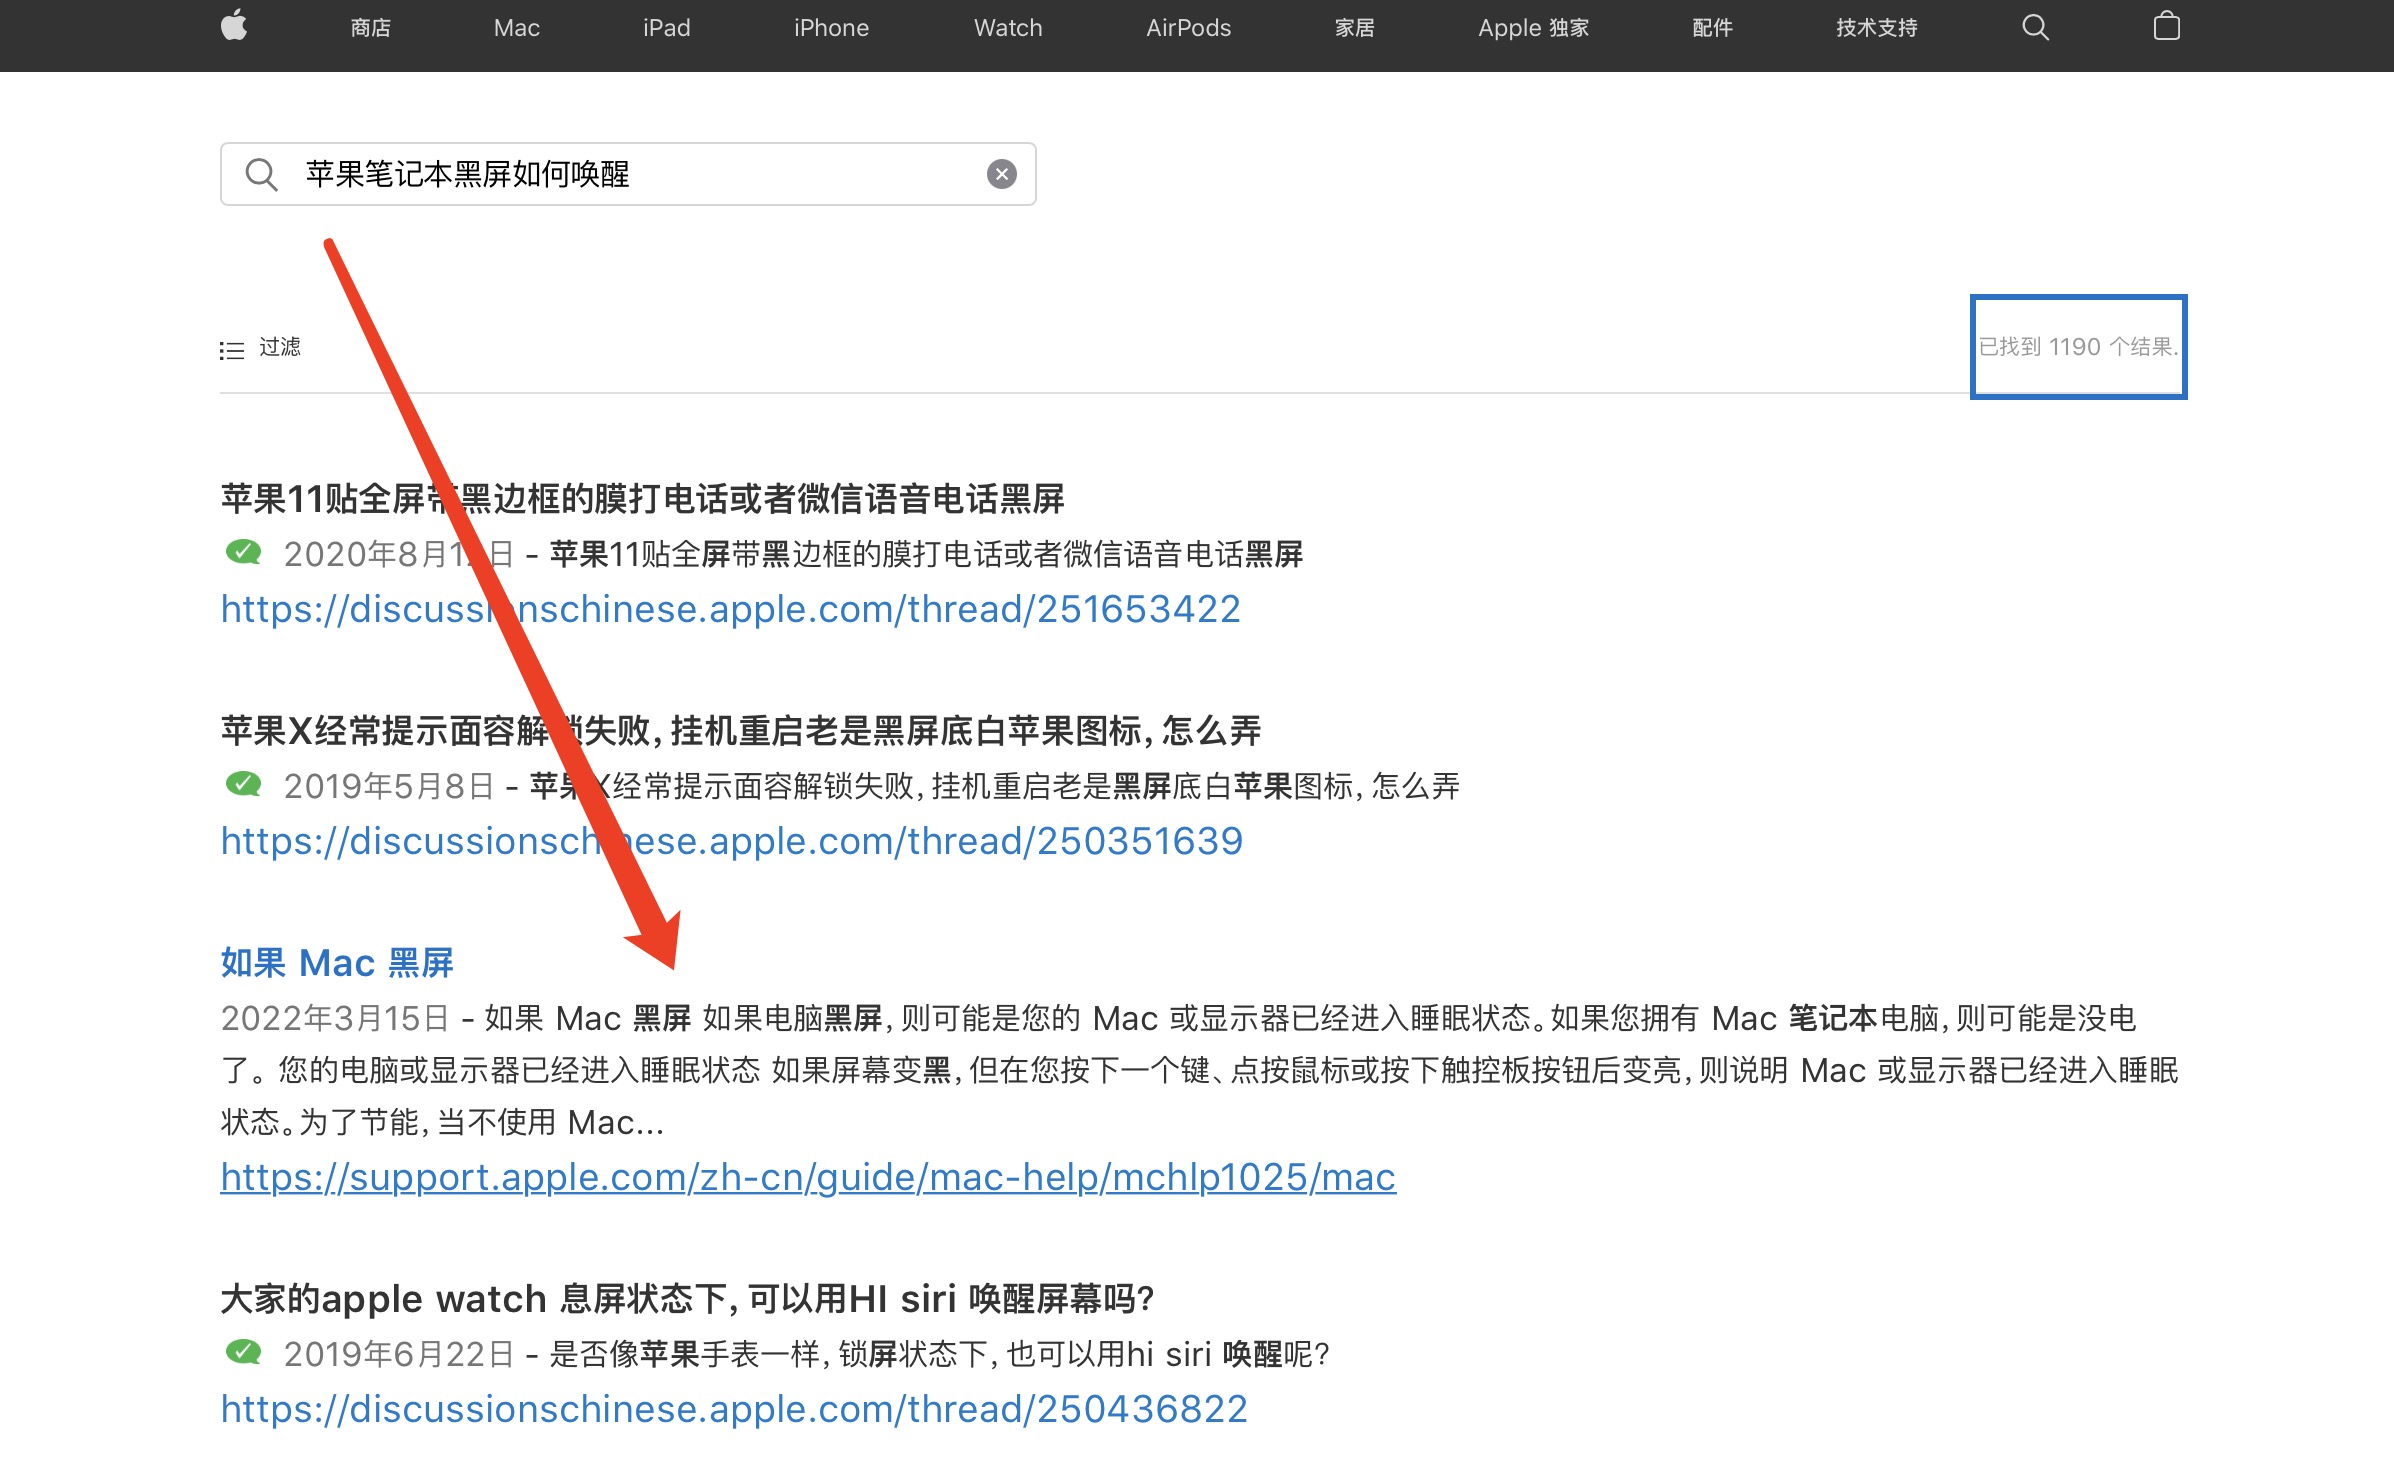Open the AirPods navigation item
2394x1484 pixels.
point(1188,28)
